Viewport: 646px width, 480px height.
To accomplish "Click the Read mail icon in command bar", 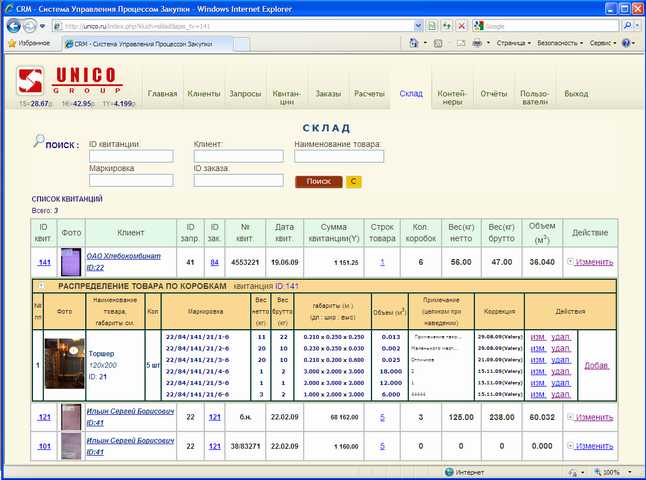I will coord(461,43).
